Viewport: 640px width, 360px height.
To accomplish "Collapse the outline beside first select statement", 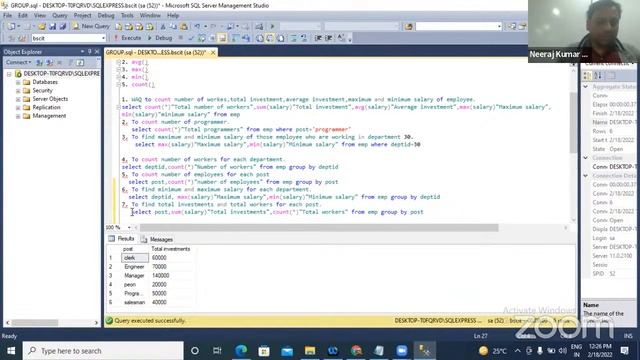I will coord(118,107).
